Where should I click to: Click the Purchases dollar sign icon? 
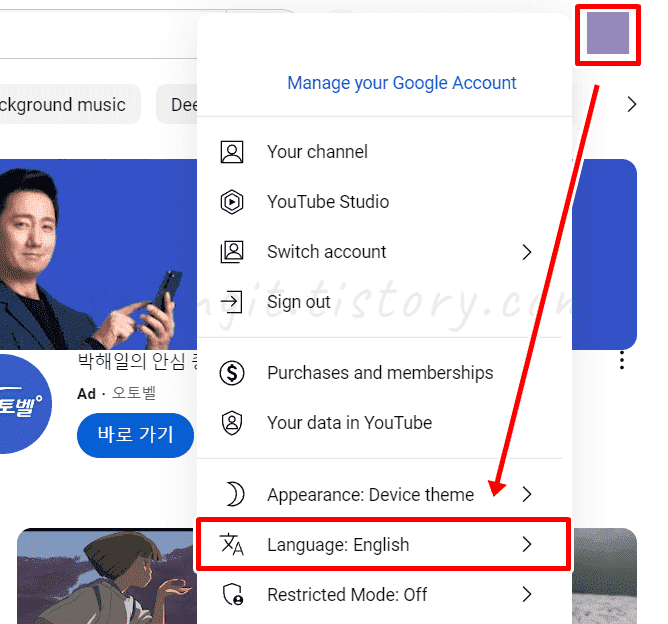coord(232,373)
